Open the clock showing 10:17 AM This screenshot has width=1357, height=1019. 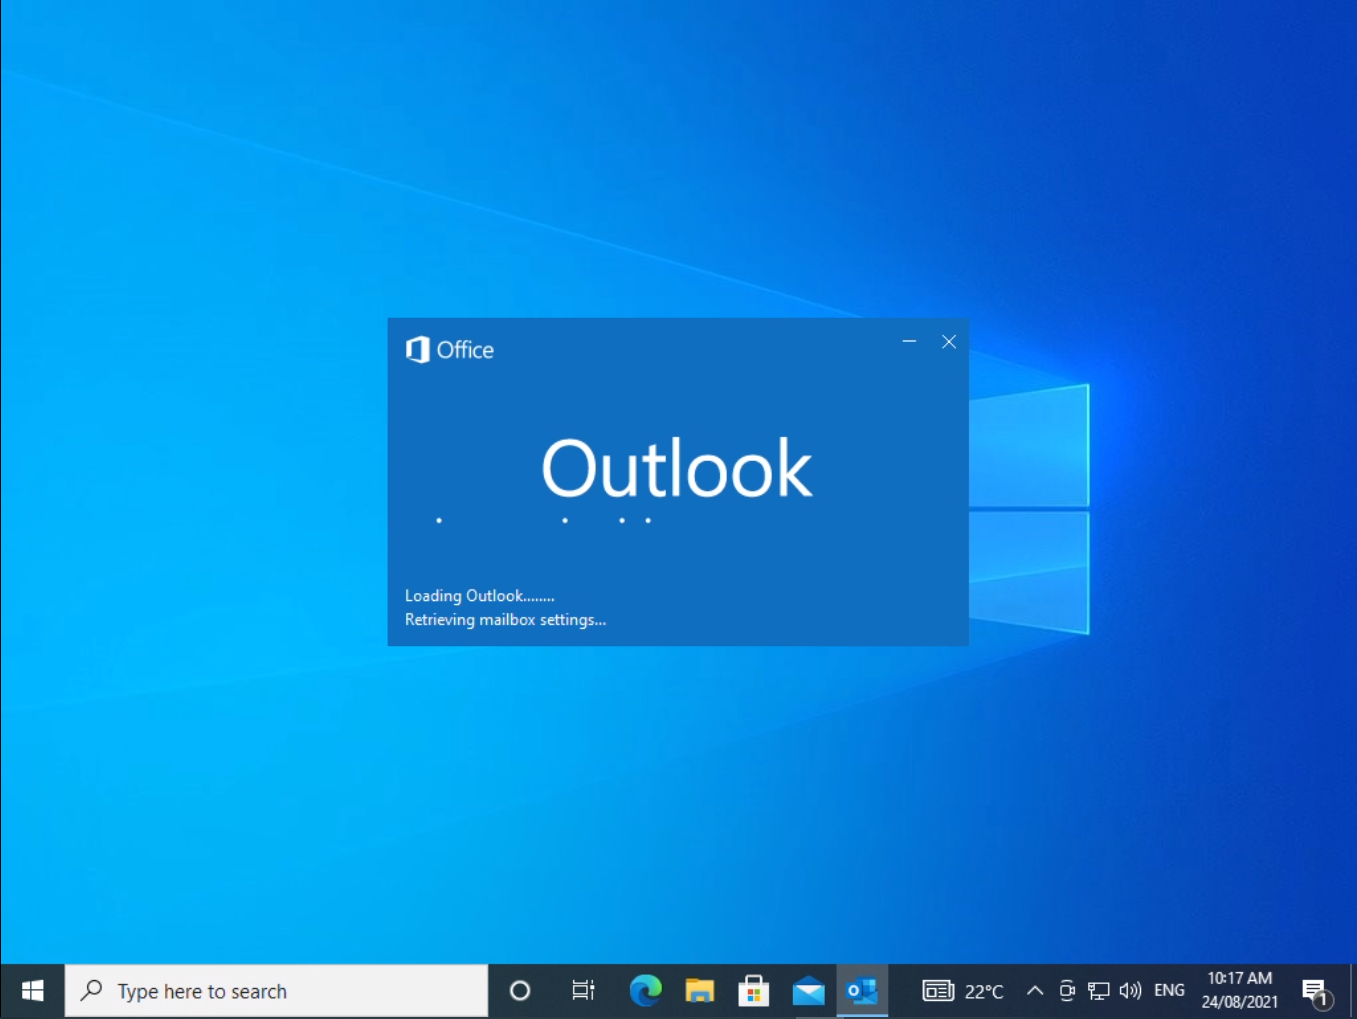[1240, 990]
